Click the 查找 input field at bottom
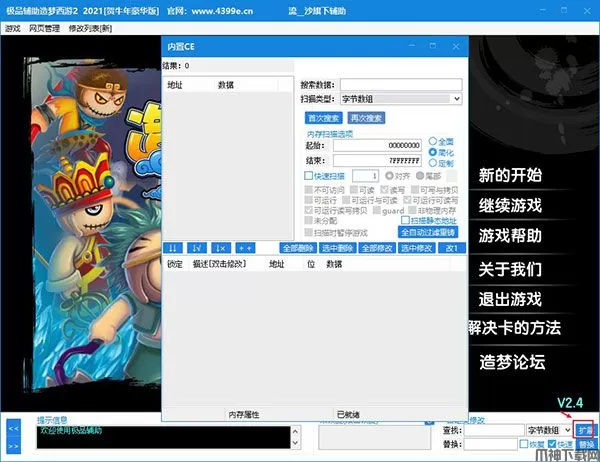The width and height of the screenshot is (600, 462). click(x=494, y=430)
